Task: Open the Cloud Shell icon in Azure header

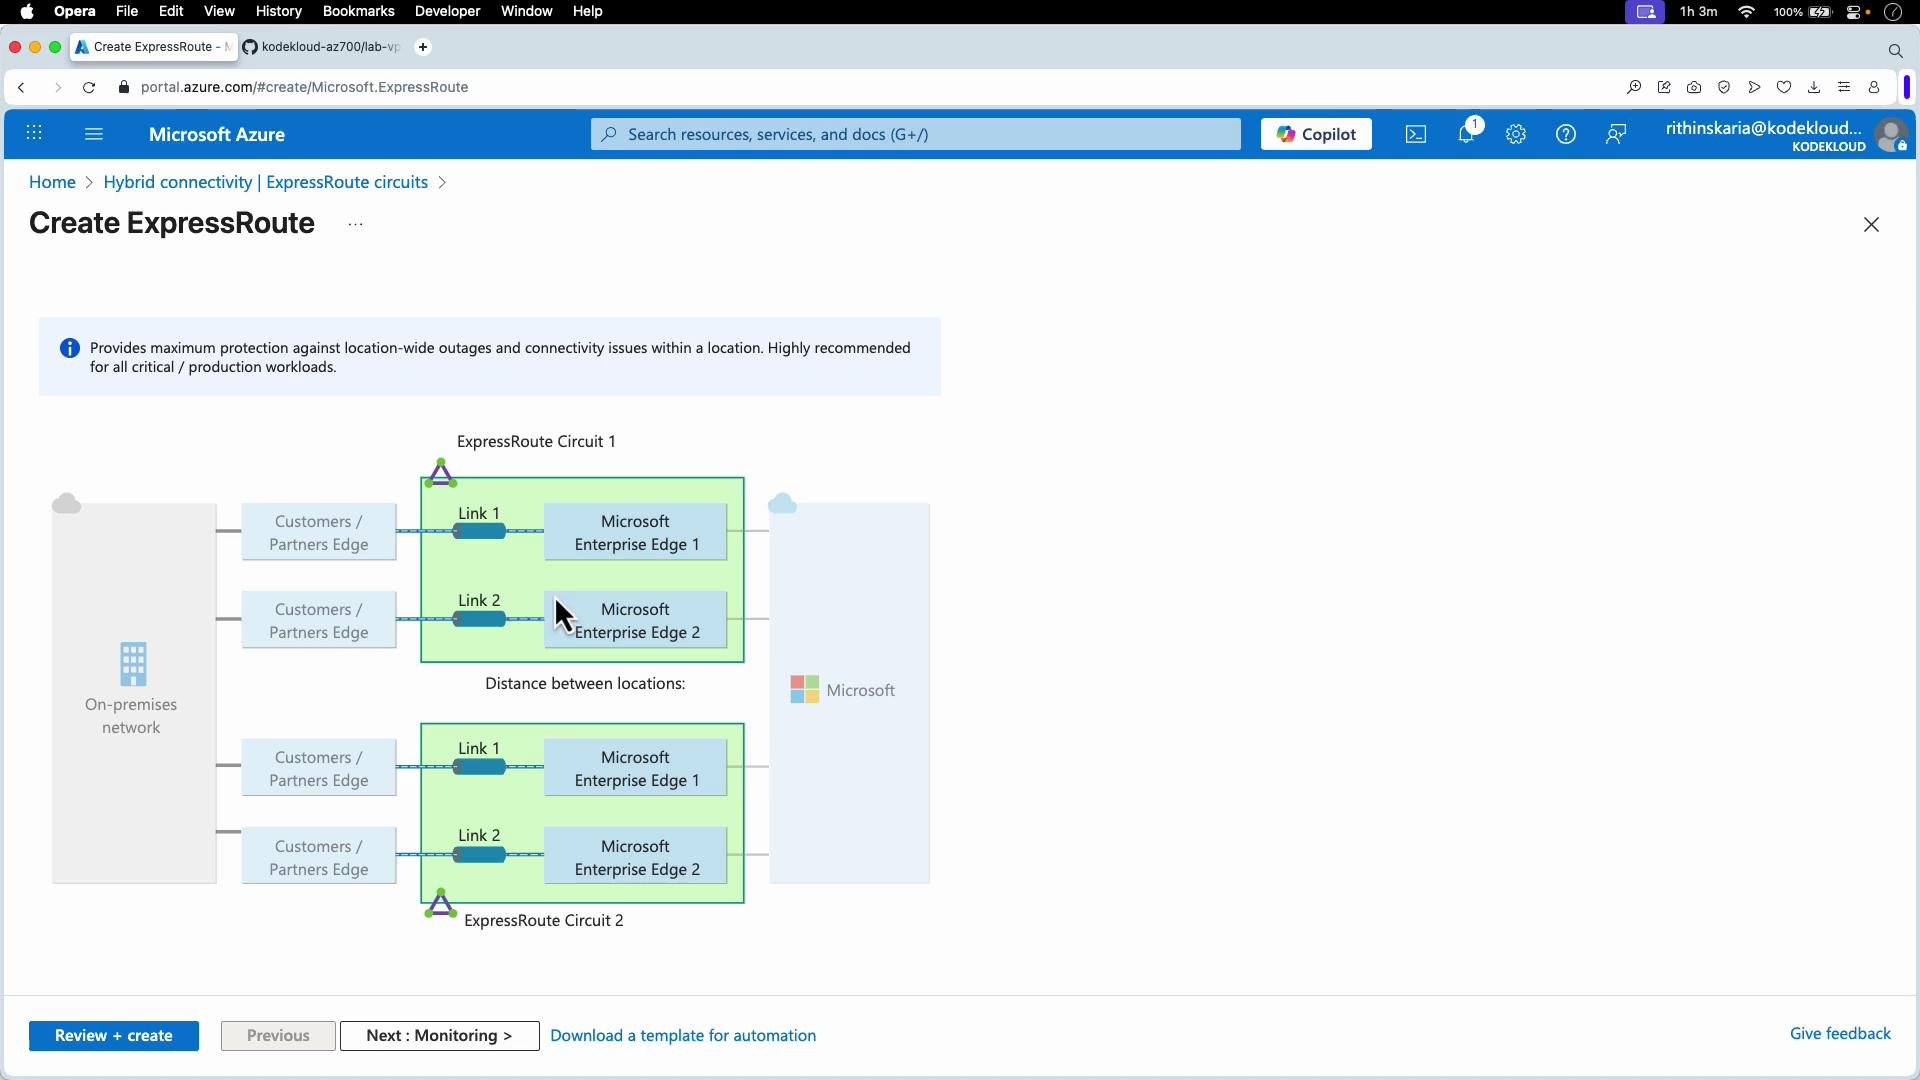Action: tap(1416, 134)
